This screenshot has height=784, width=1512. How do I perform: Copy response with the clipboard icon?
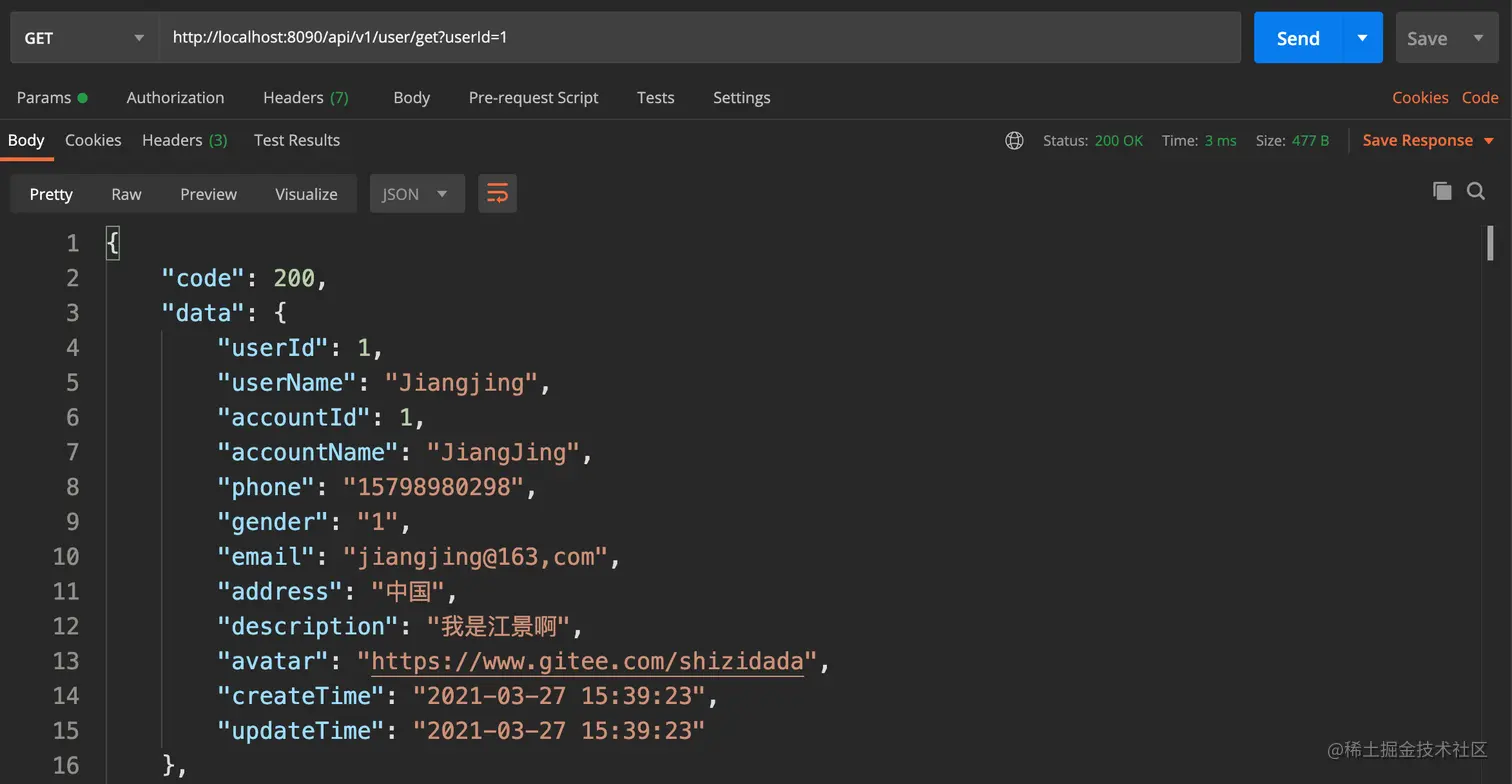pos(1442,190)
